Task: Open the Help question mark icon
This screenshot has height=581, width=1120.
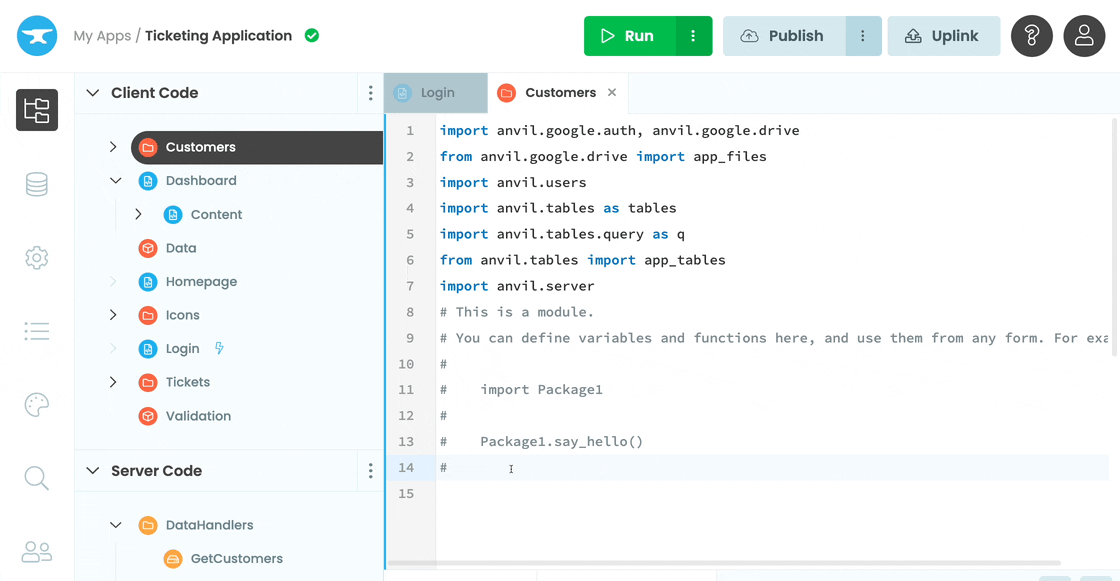Action: (1031, 36)
